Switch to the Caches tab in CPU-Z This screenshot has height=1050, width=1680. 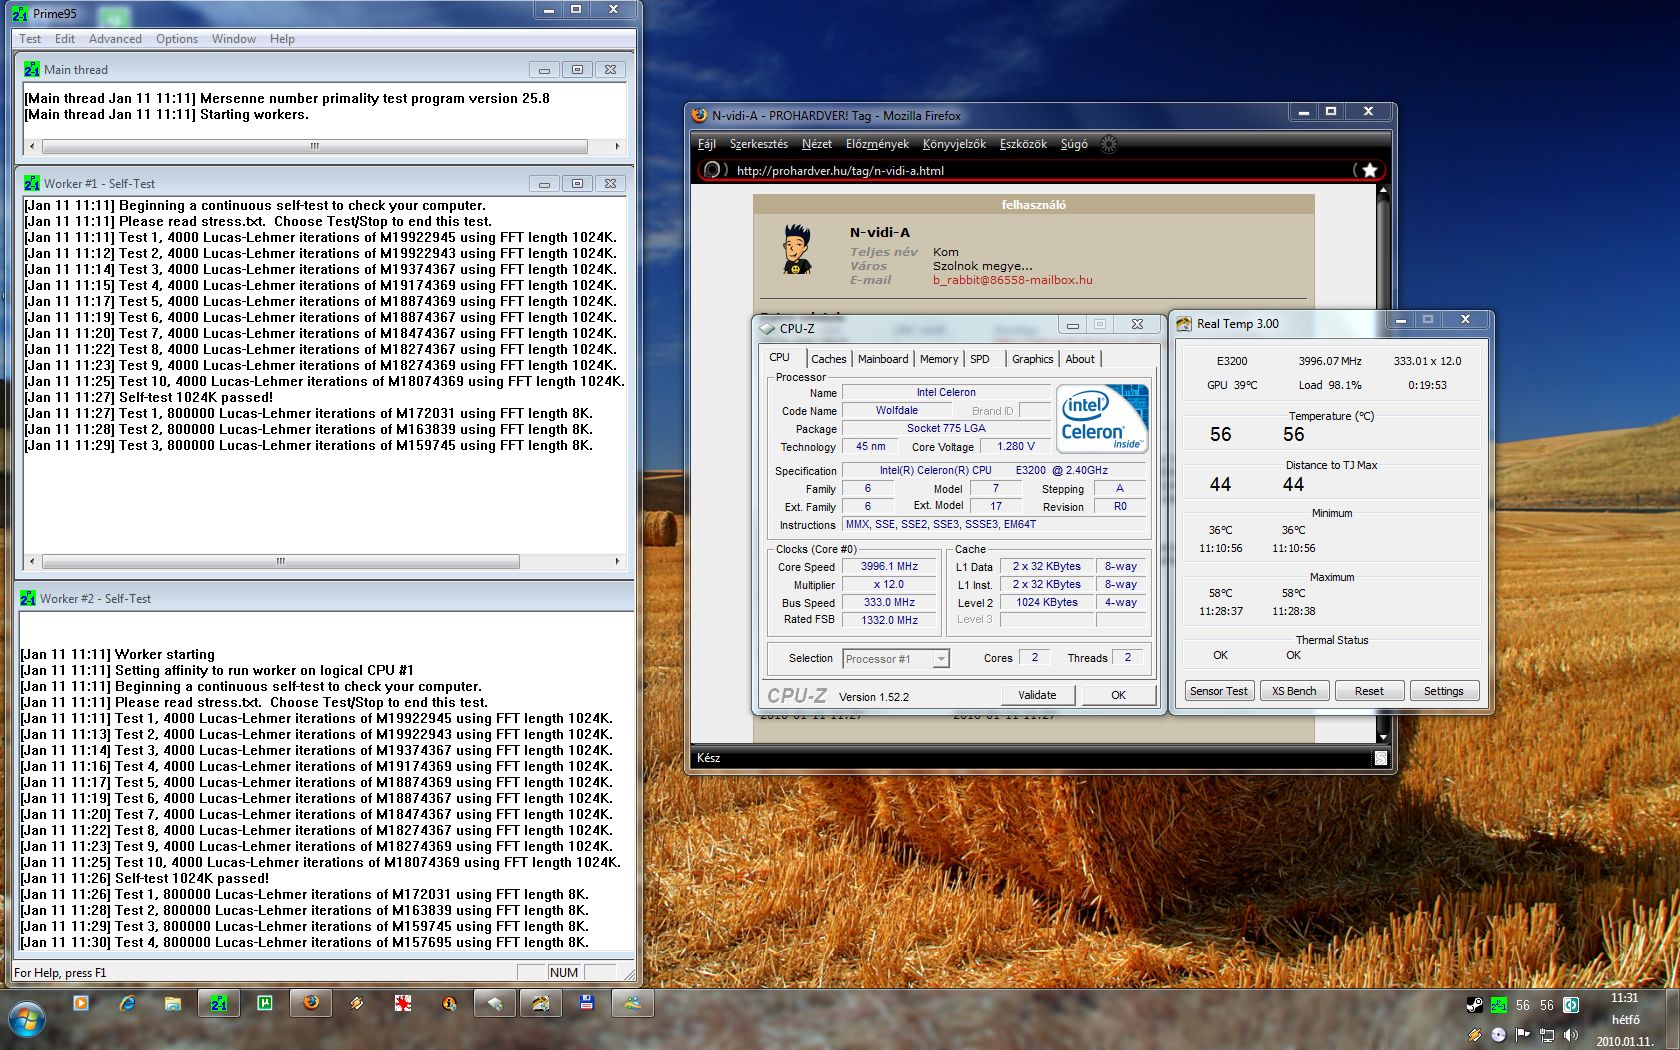pos(828,359)
